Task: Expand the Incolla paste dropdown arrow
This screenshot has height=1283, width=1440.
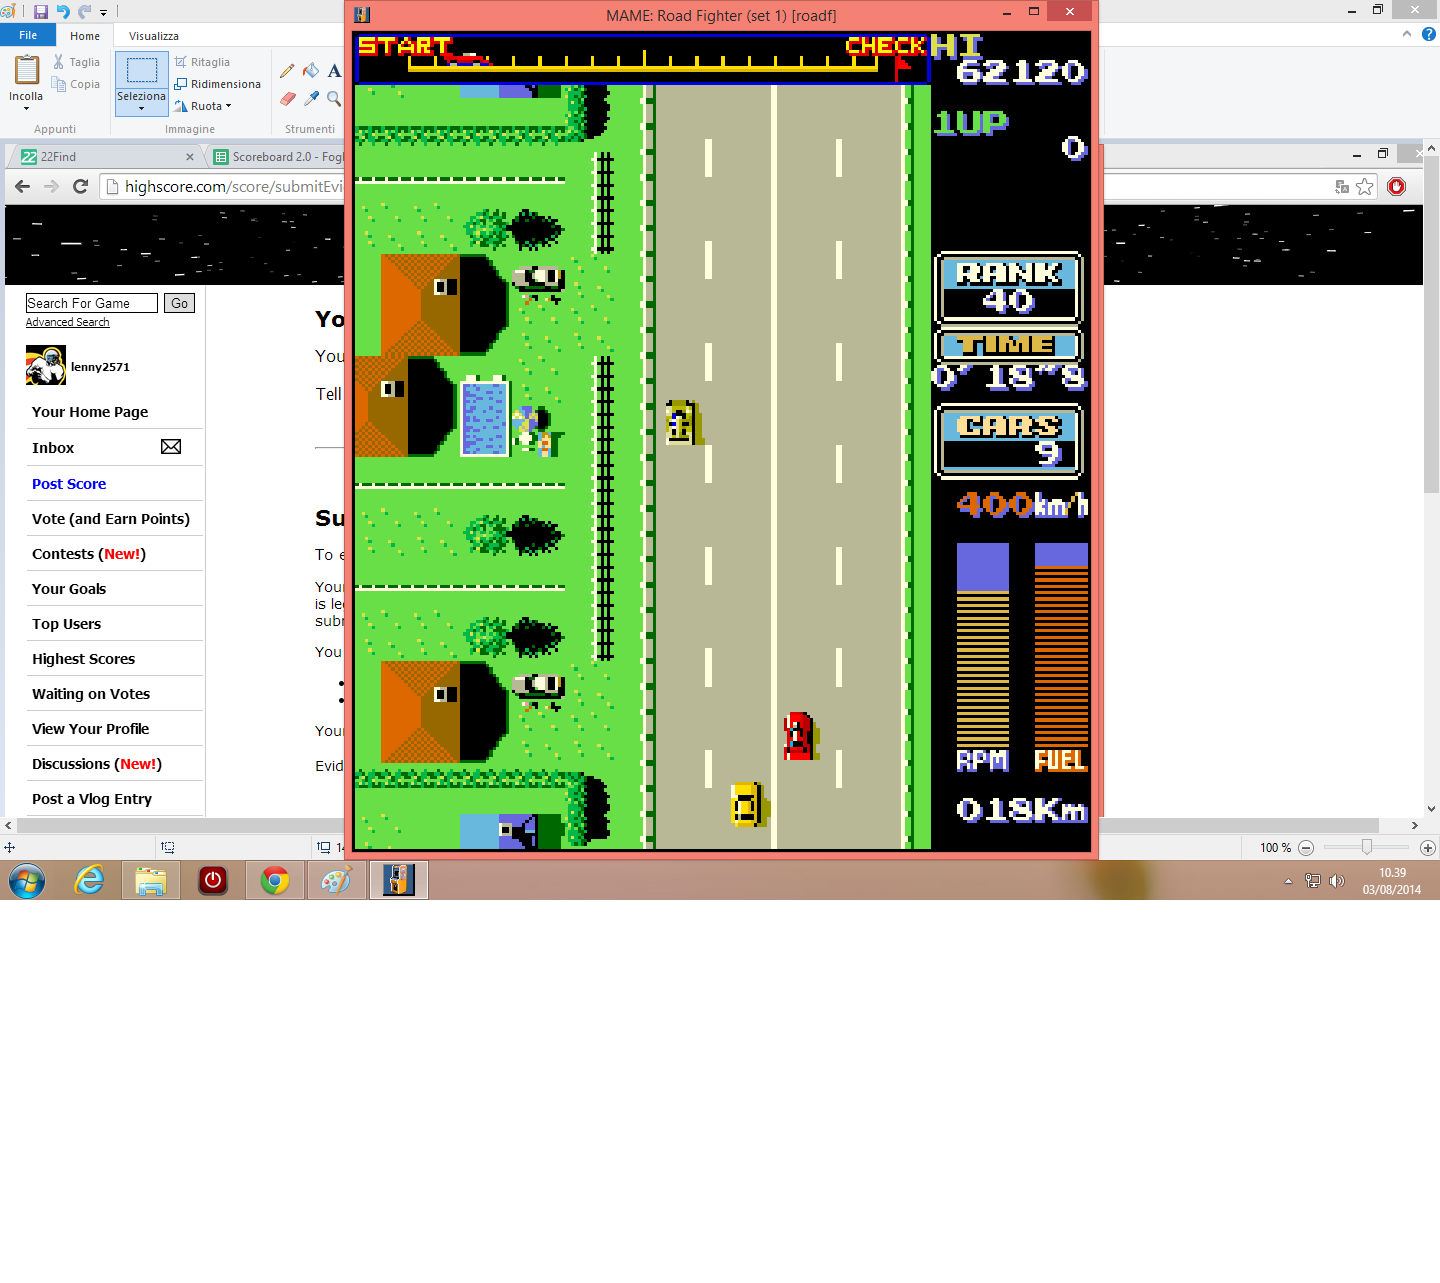Action: point(26,108)
